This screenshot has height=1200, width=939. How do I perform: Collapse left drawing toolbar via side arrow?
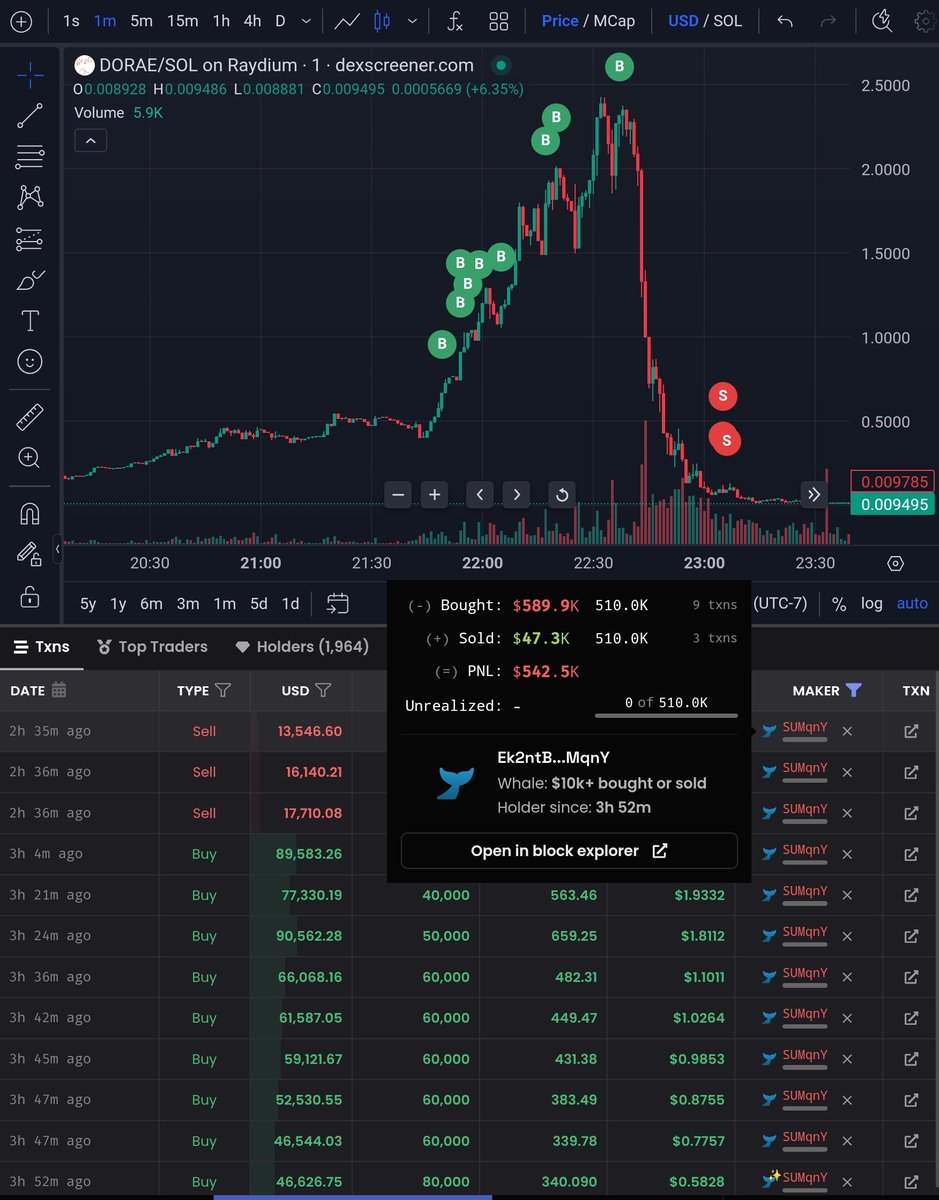point(57,549)
